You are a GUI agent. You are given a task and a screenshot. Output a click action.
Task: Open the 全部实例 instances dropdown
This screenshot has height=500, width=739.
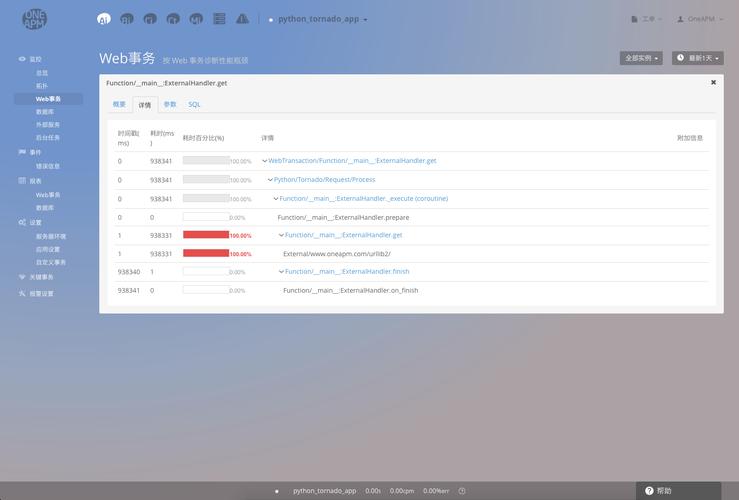point(641,58)
